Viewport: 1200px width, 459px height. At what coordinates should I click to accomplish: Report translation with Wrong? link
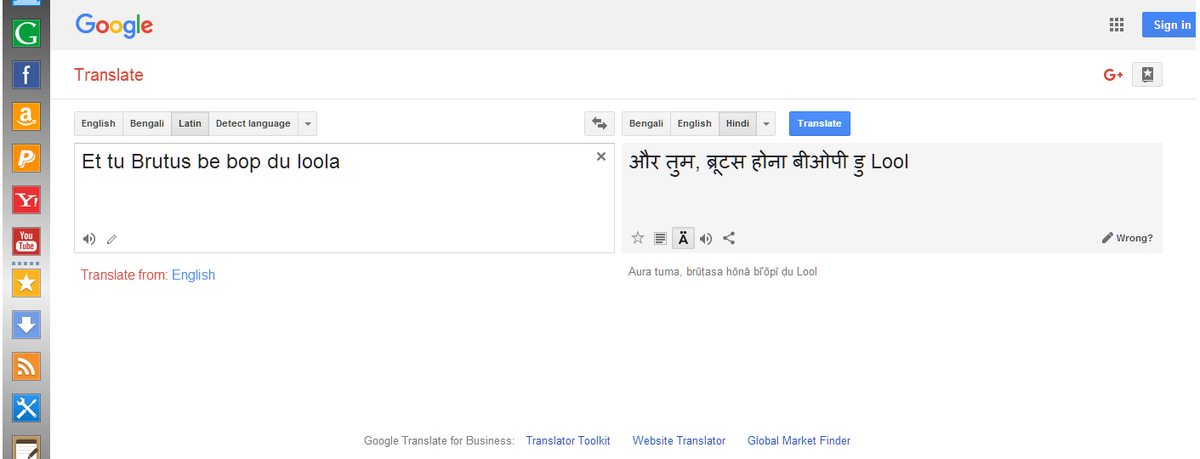tap(1127, 238)
